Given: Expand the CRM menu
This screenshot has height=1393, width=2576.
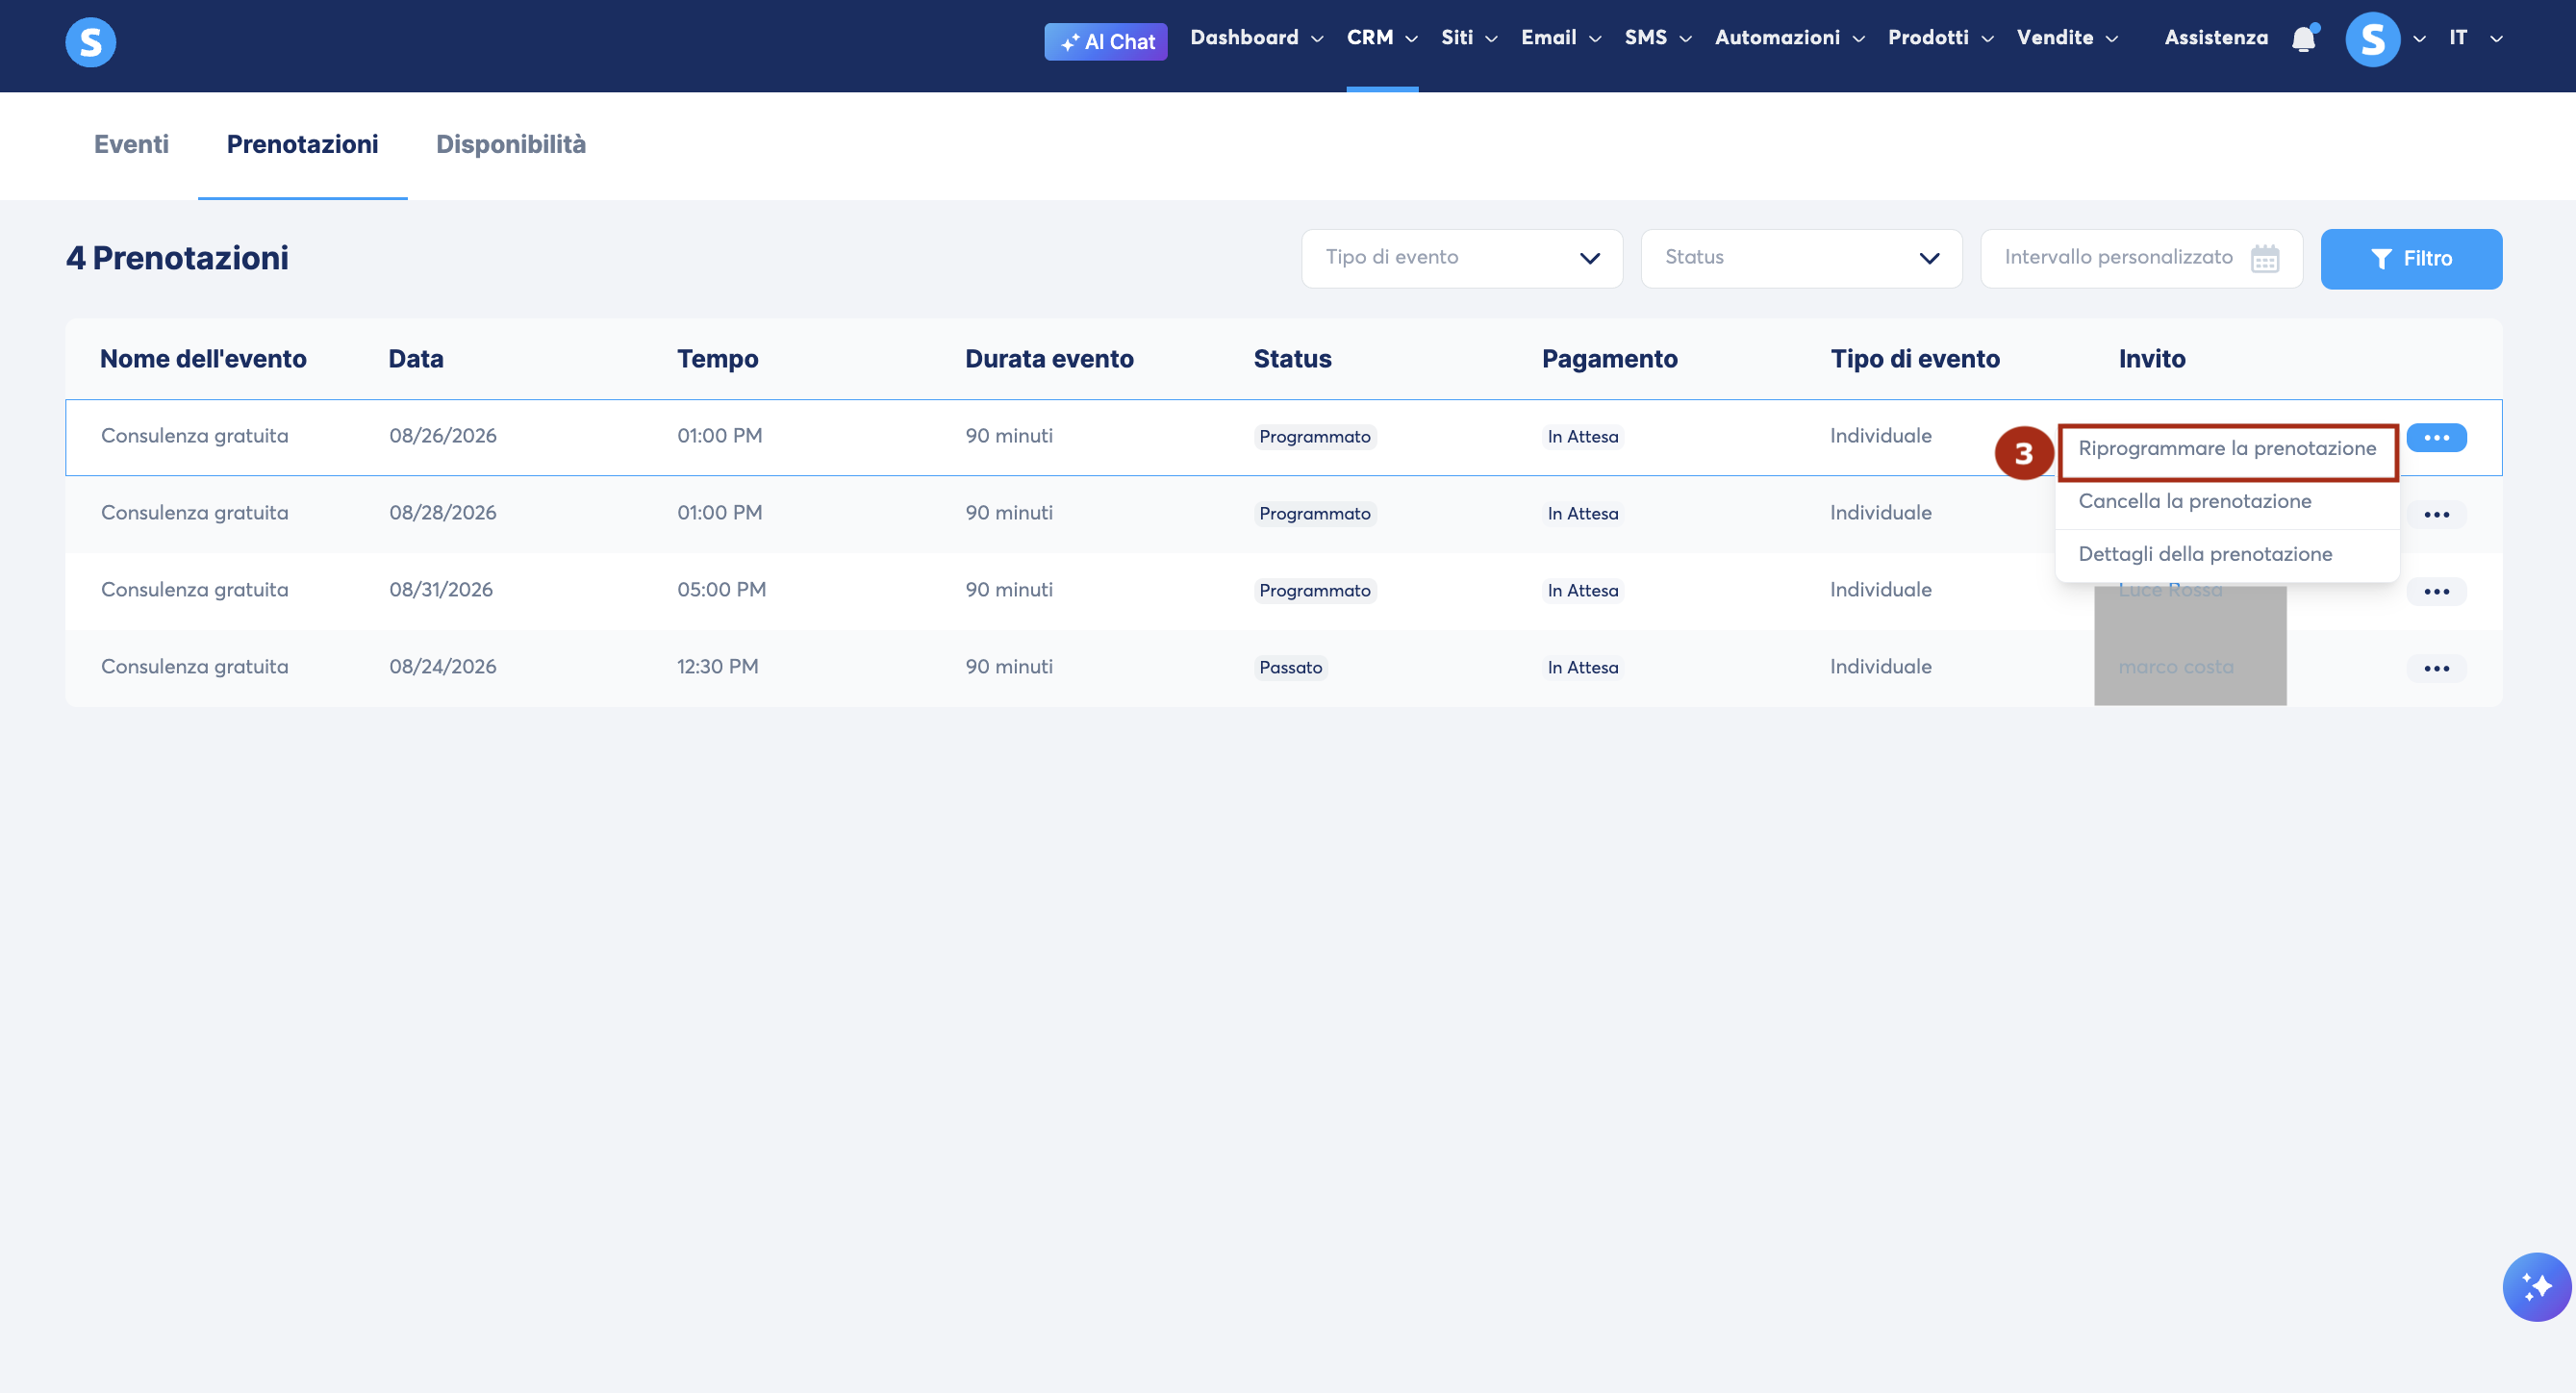Looking at the screenshot, I should (x=1382, y=38).
